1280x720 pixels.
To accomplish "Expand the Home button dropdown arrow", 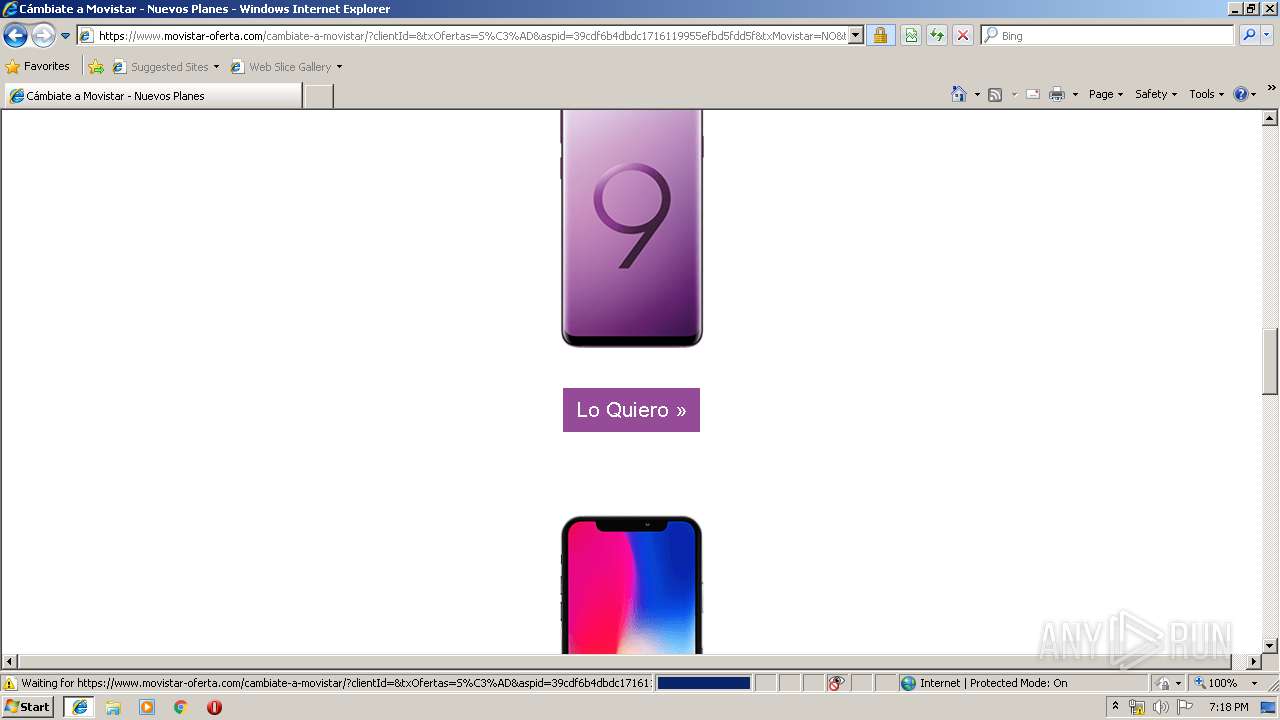I will coord(977,94).
